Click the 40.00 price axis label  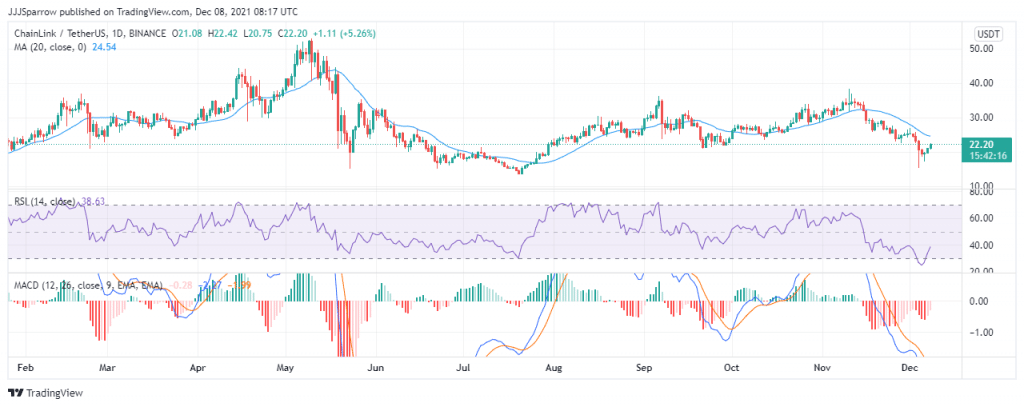click(982, 83)
